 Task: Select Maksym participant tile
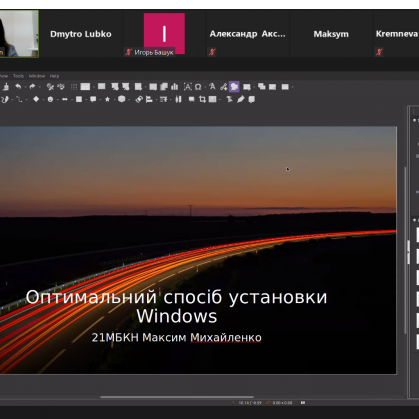pos(331,34)
